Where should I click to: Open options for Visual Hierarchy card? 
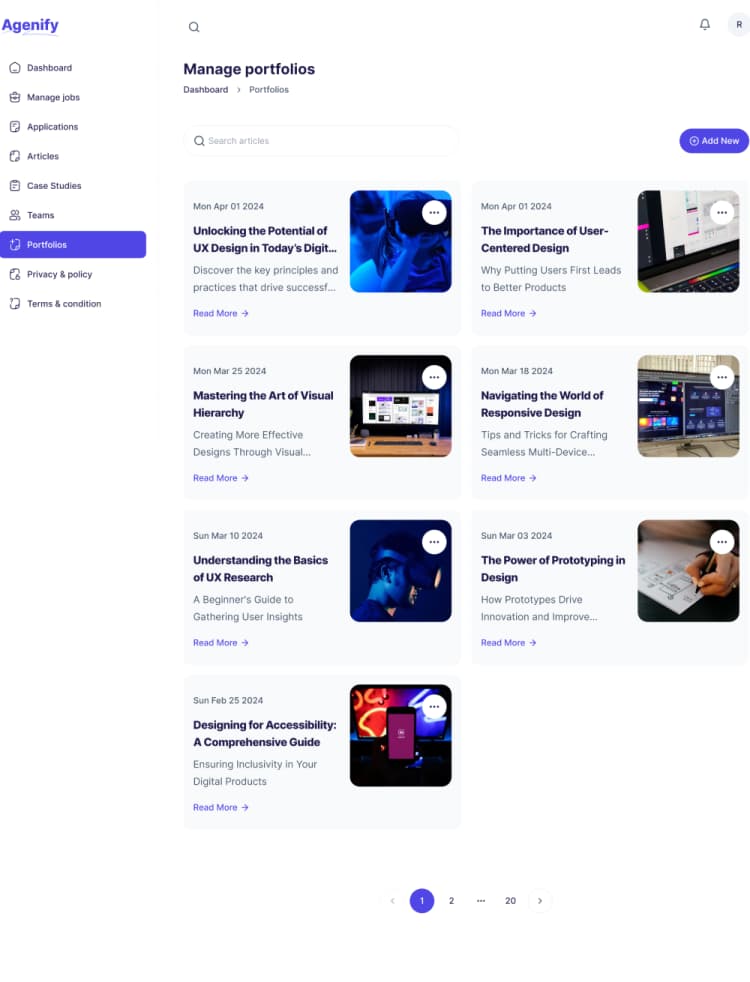[434, 378]
